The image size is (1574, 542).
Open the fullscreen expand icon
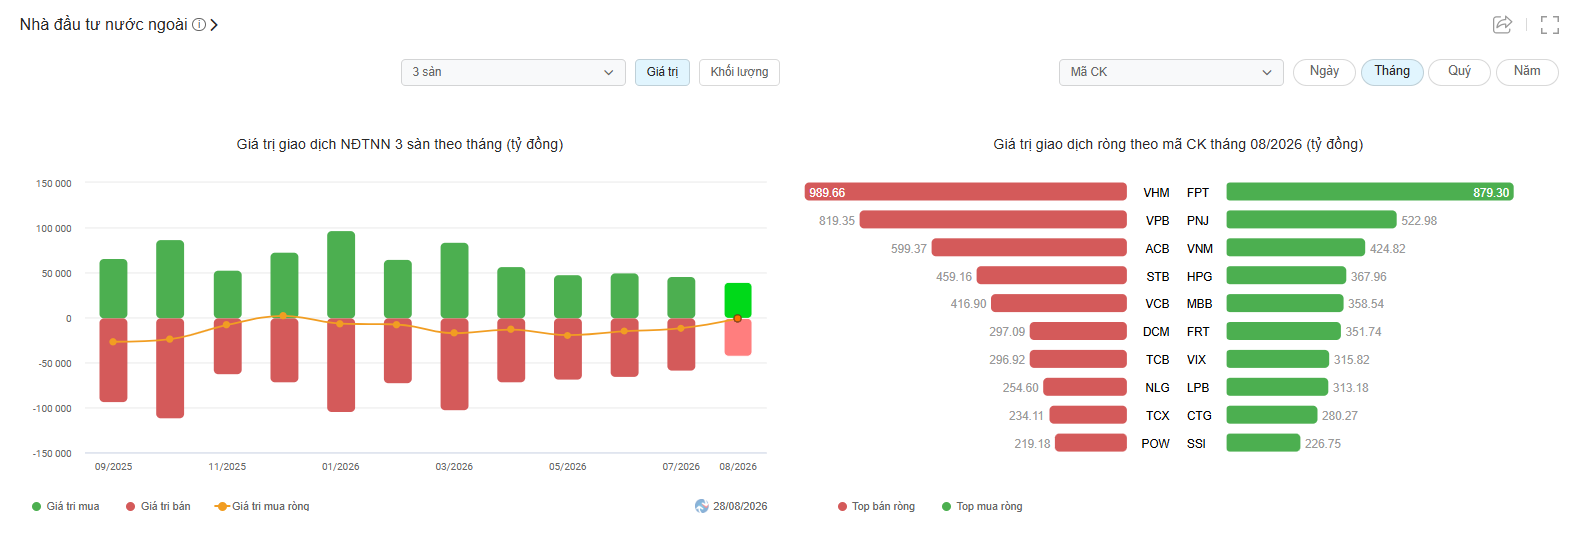point(1549,25)
